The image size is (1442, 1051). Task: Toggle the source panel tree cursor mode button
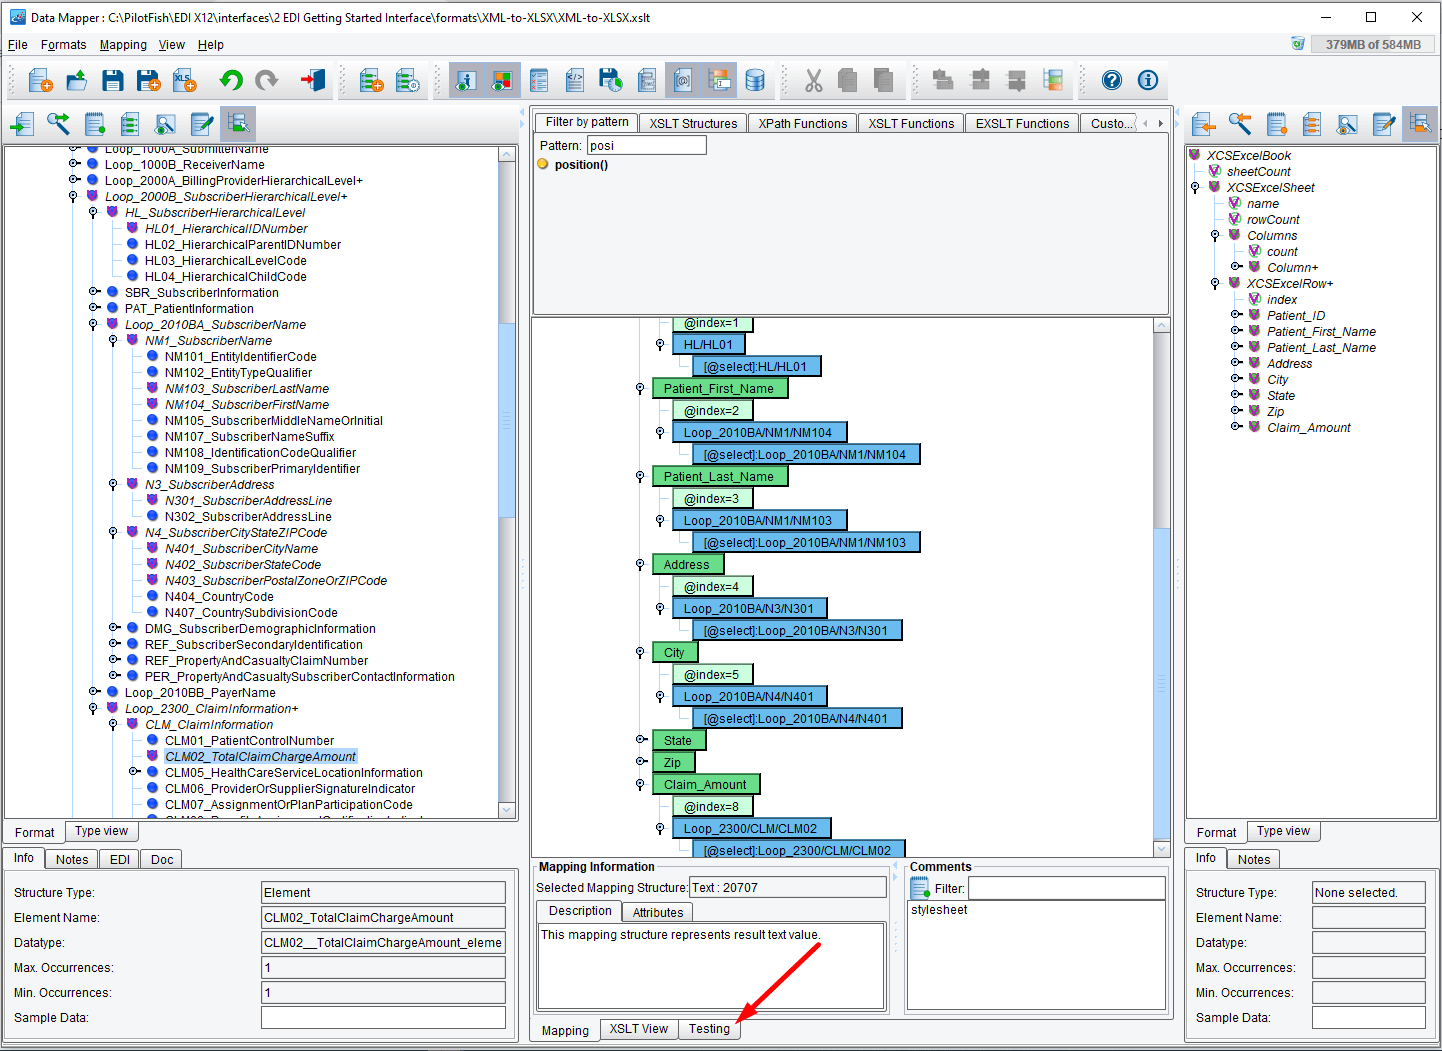coord(238,124)
